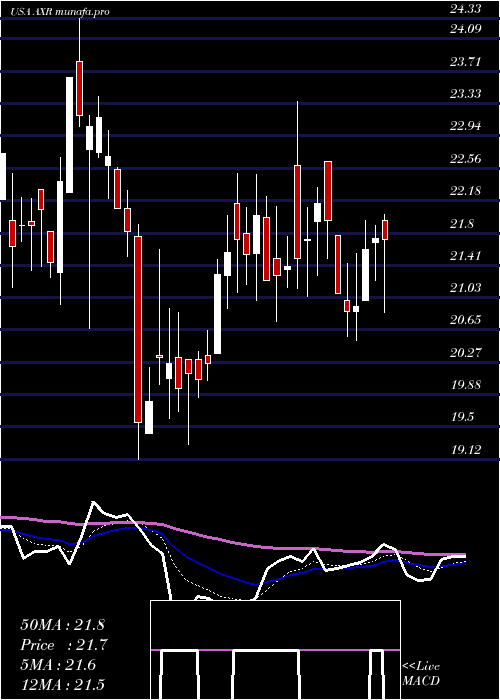Viewport: 500px width, 700px height.
Task: Click the 5MA : 21.6 reading
Action: pos(58,665)
